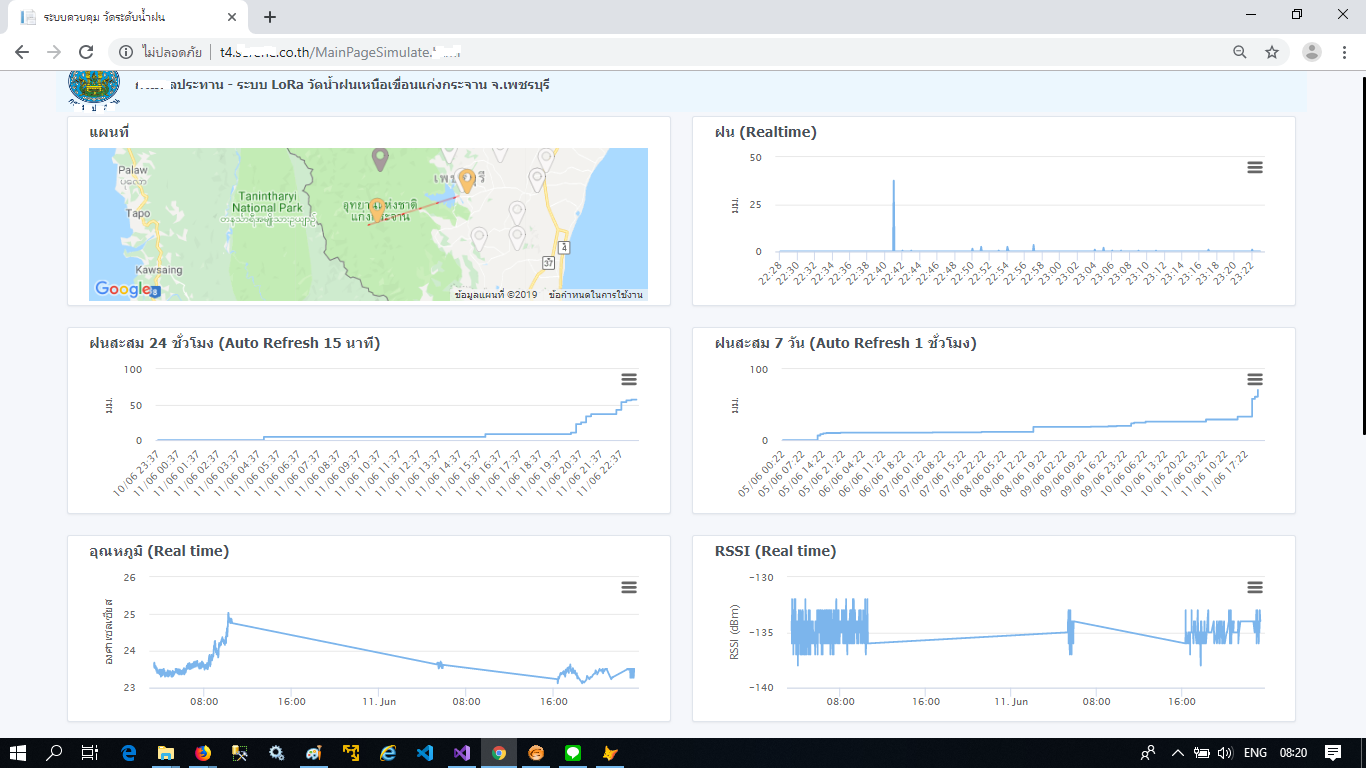Screen dimensions: 1366x768
Task: Open the 24-hour accumulated rain chart menu
Action: click(x=629, y=379)
